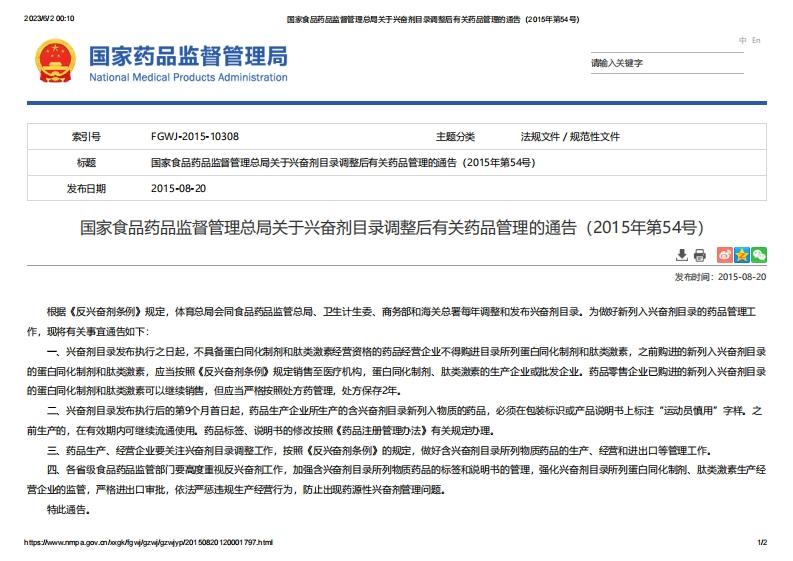
Task: Click the 法规文件 / 规范性文件 category value
Action: click(x=570, y=137)
